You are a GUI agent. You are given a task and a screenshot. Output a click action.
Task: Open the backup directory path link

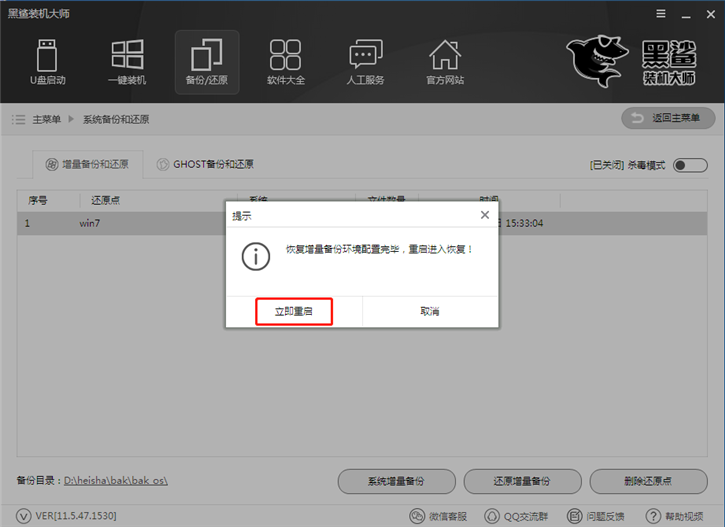115,481
